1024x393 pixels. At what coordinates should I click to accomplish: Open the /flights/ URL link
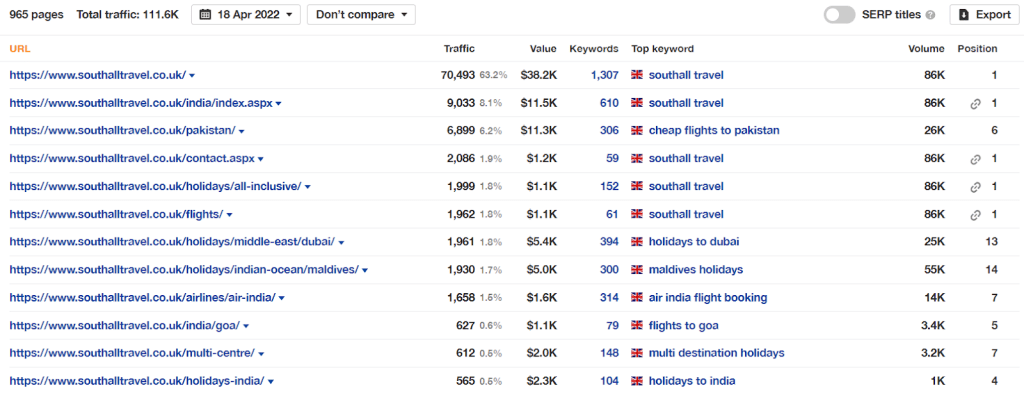point(116,214)
